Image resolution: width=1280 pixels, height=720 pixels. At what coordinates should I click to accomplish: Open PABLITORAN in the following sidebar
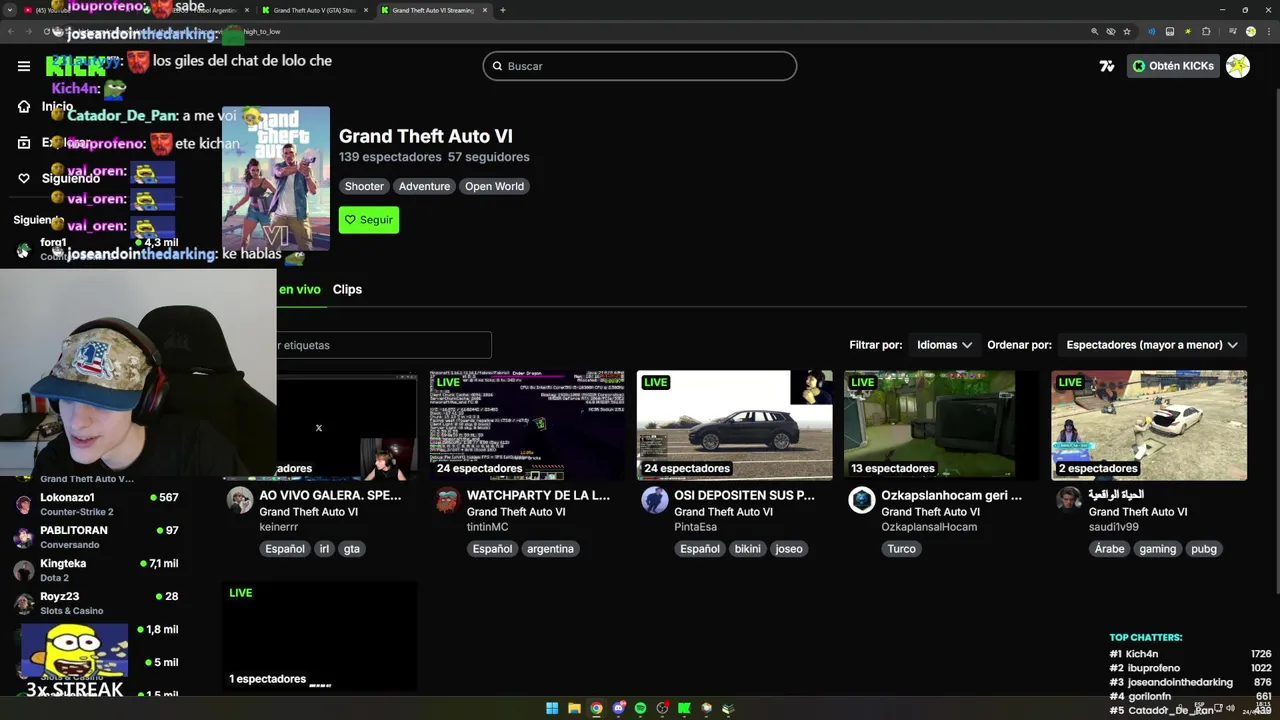pyautogui.click(x=96, y=537)
